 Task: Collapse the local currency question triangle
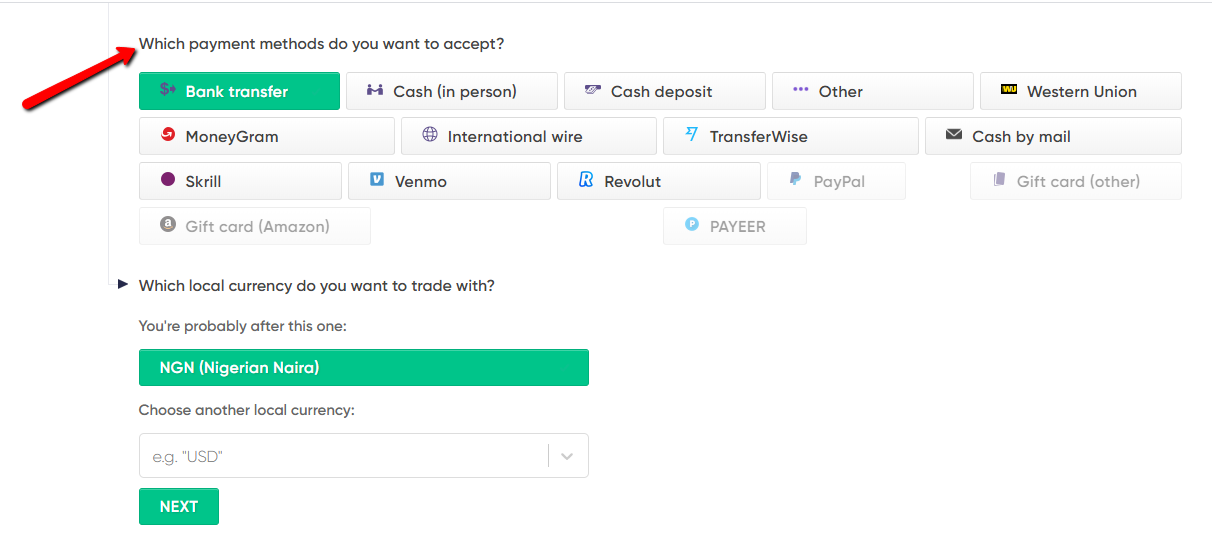pos(123,284)
